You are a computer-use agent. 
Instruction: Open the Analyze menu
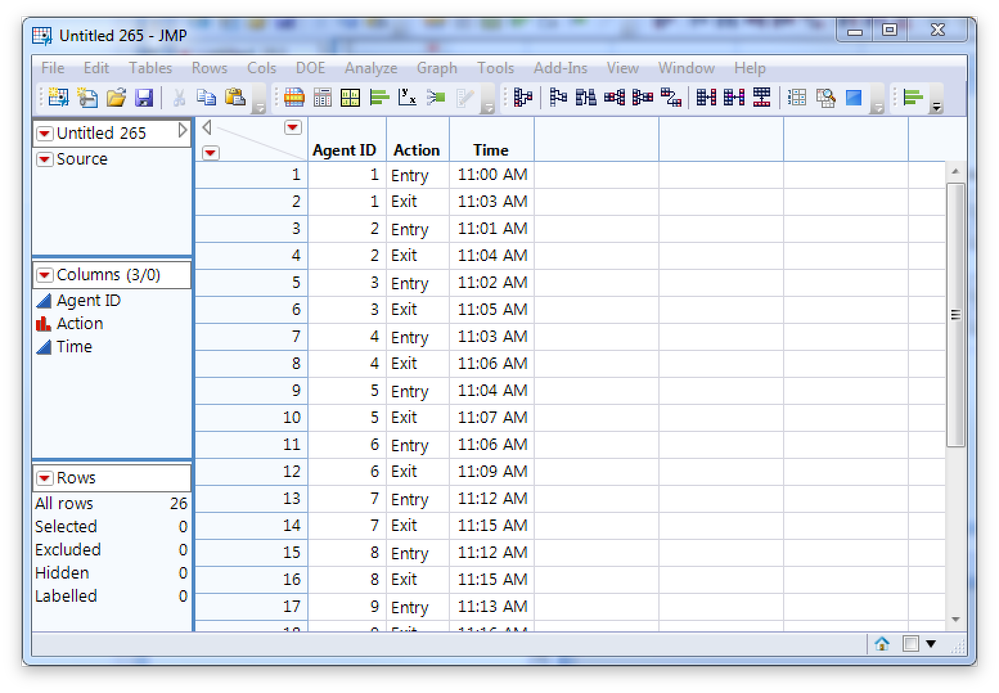click(371, 68)
